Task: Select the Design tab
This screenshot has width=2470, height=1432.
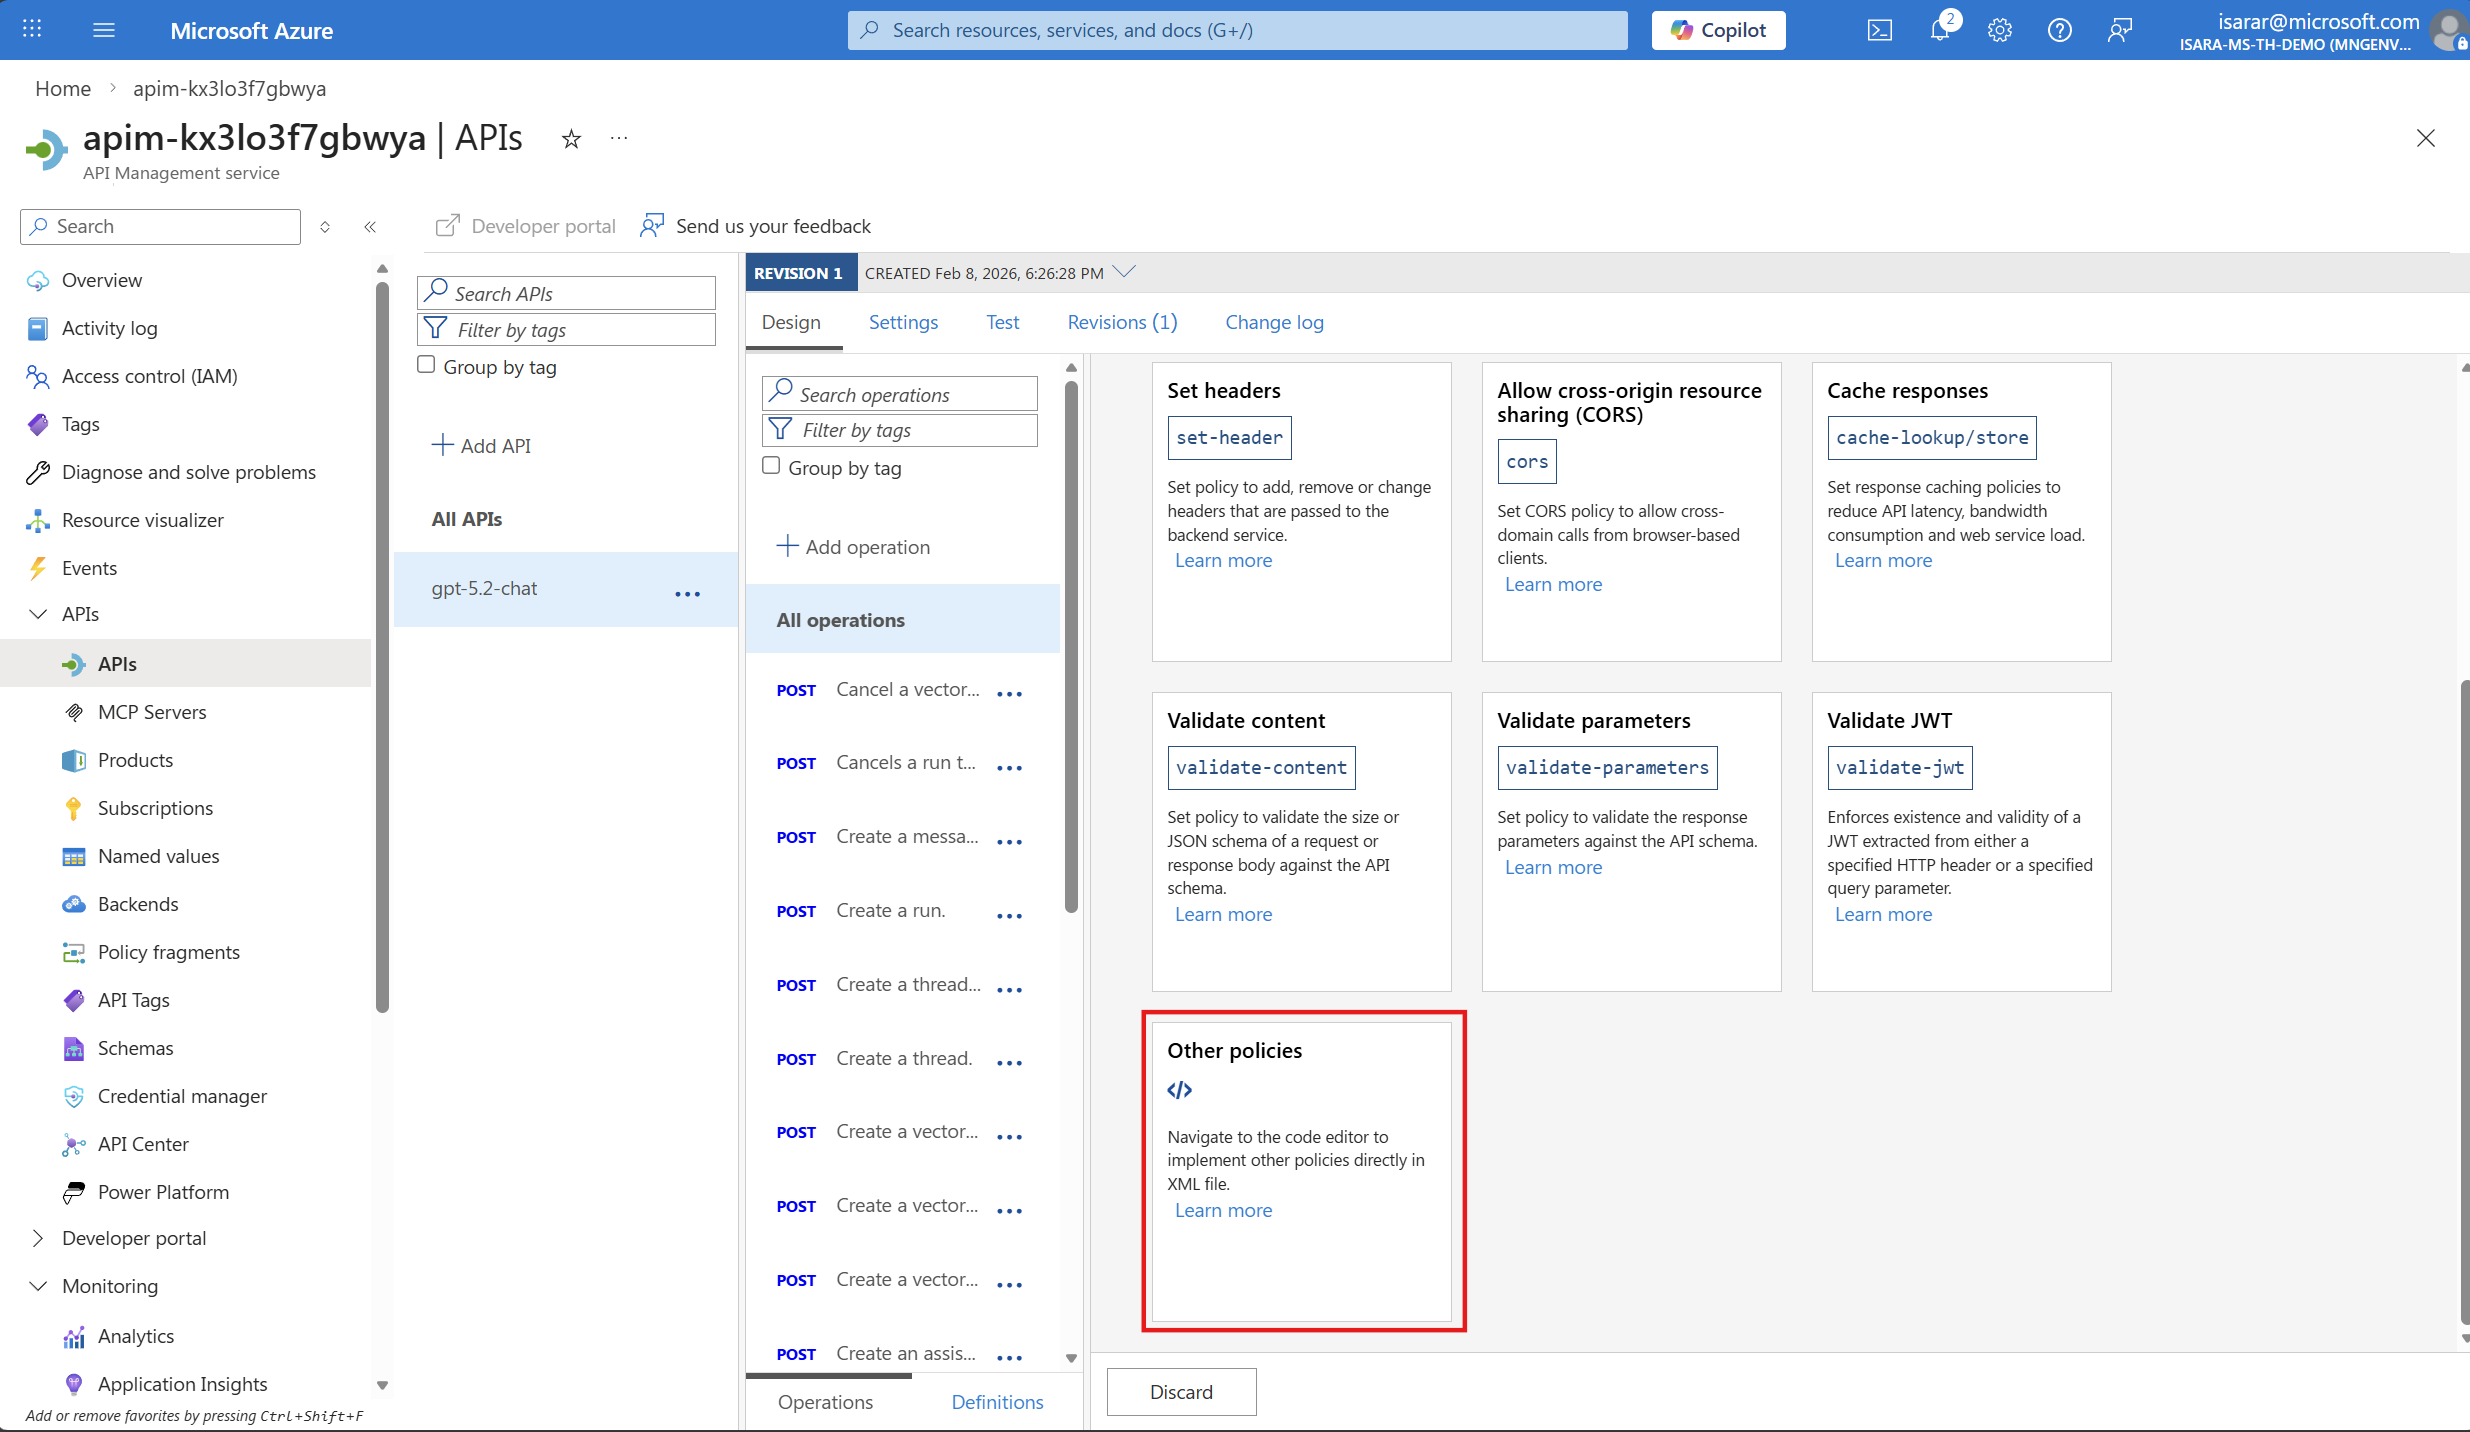Action: pyautogui.click(x=791, y=322)
